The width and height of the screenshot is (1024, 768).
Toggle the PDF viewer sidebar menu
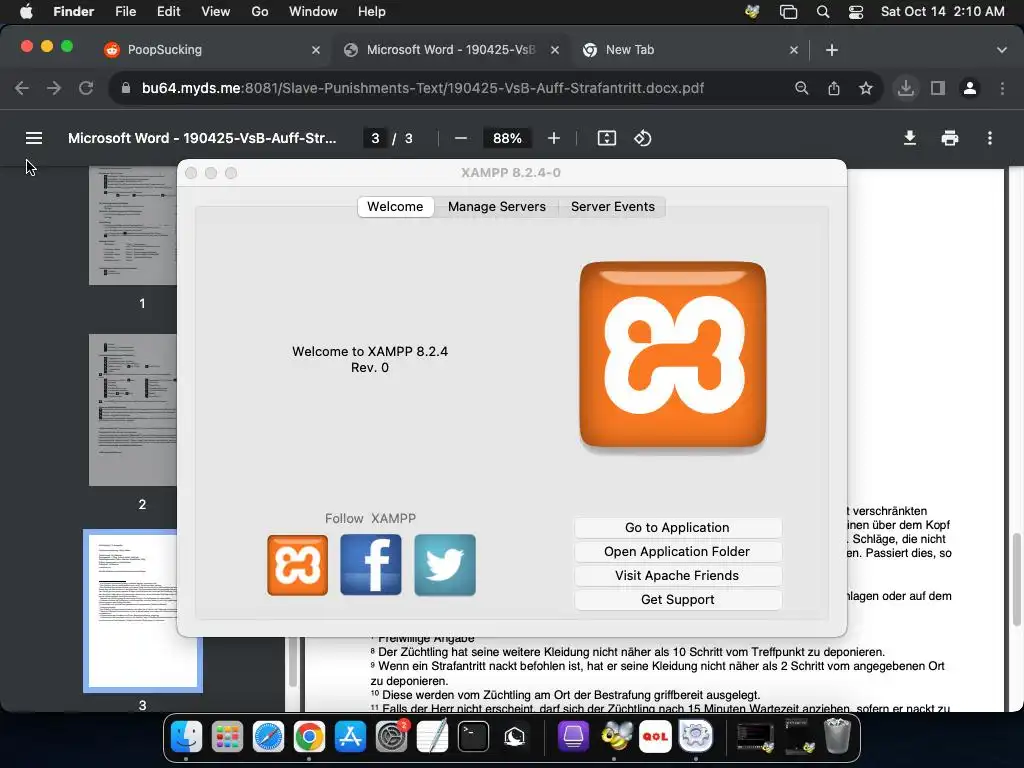[34, 138]
